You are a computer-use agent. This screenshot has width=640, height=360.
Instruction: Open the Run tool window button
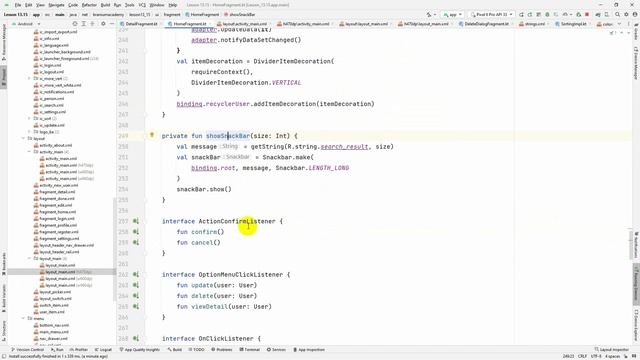[58, 350]
